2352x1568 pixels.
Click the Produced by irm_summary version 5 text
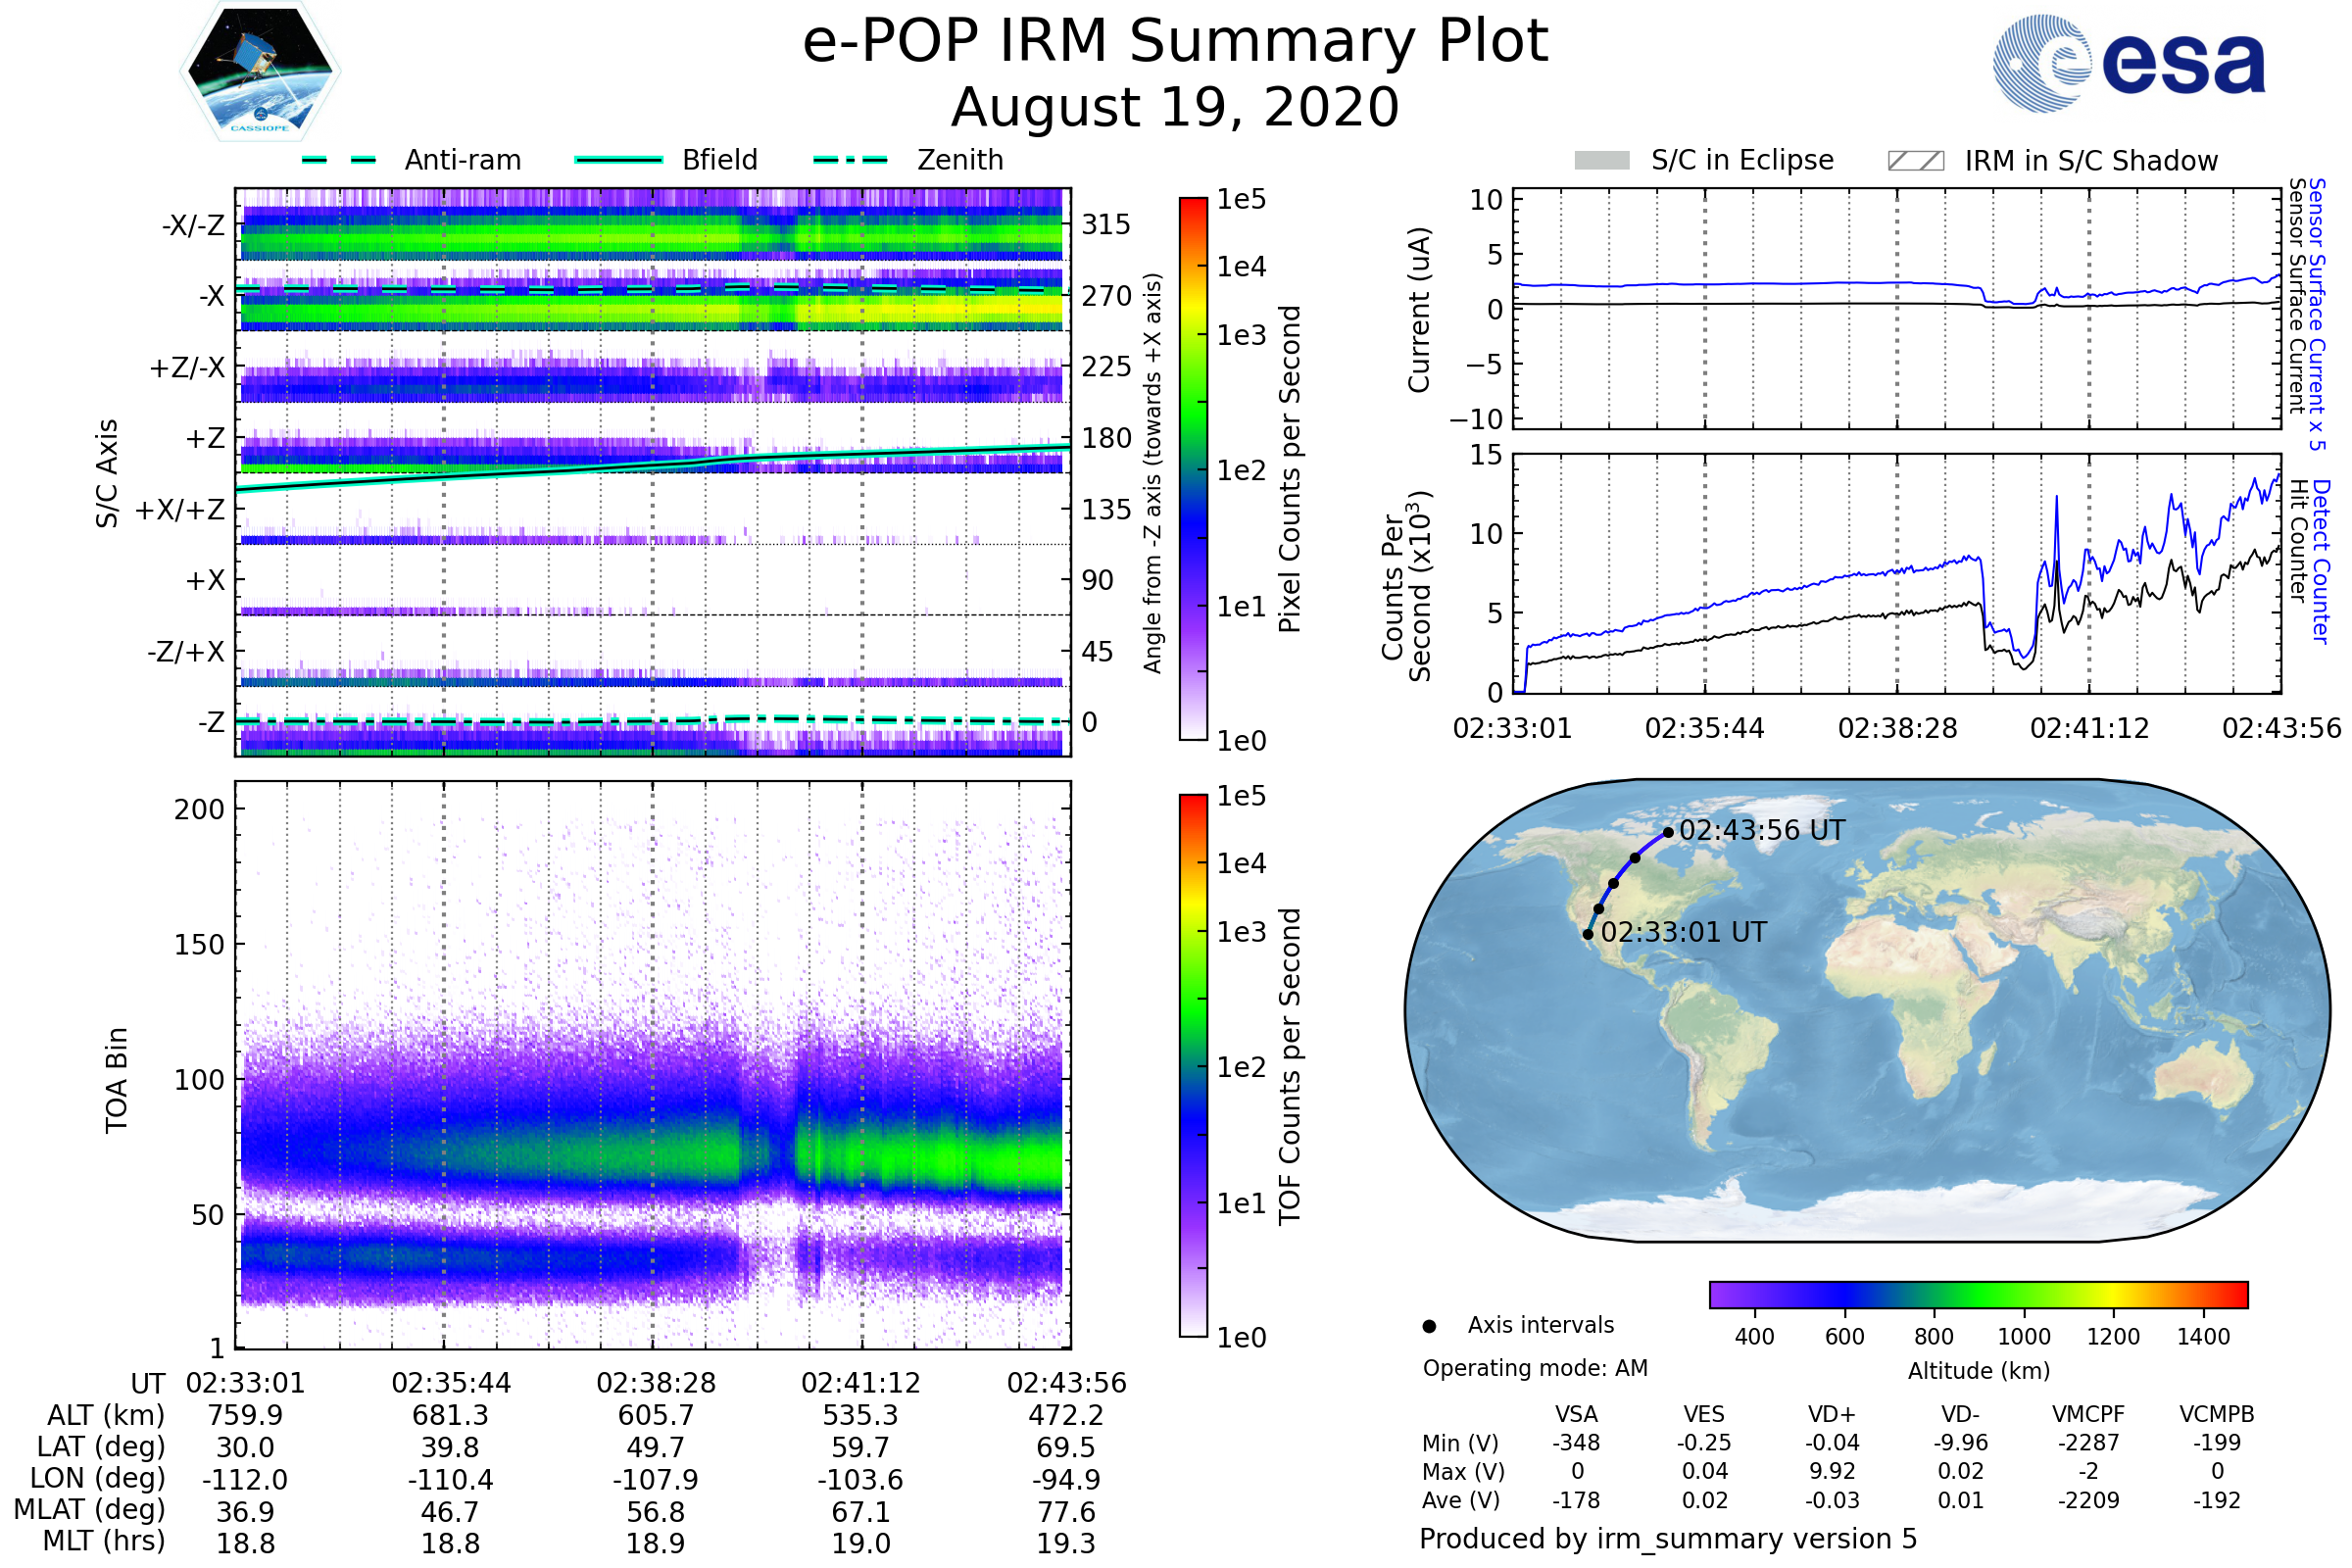coord(1667,1538)
